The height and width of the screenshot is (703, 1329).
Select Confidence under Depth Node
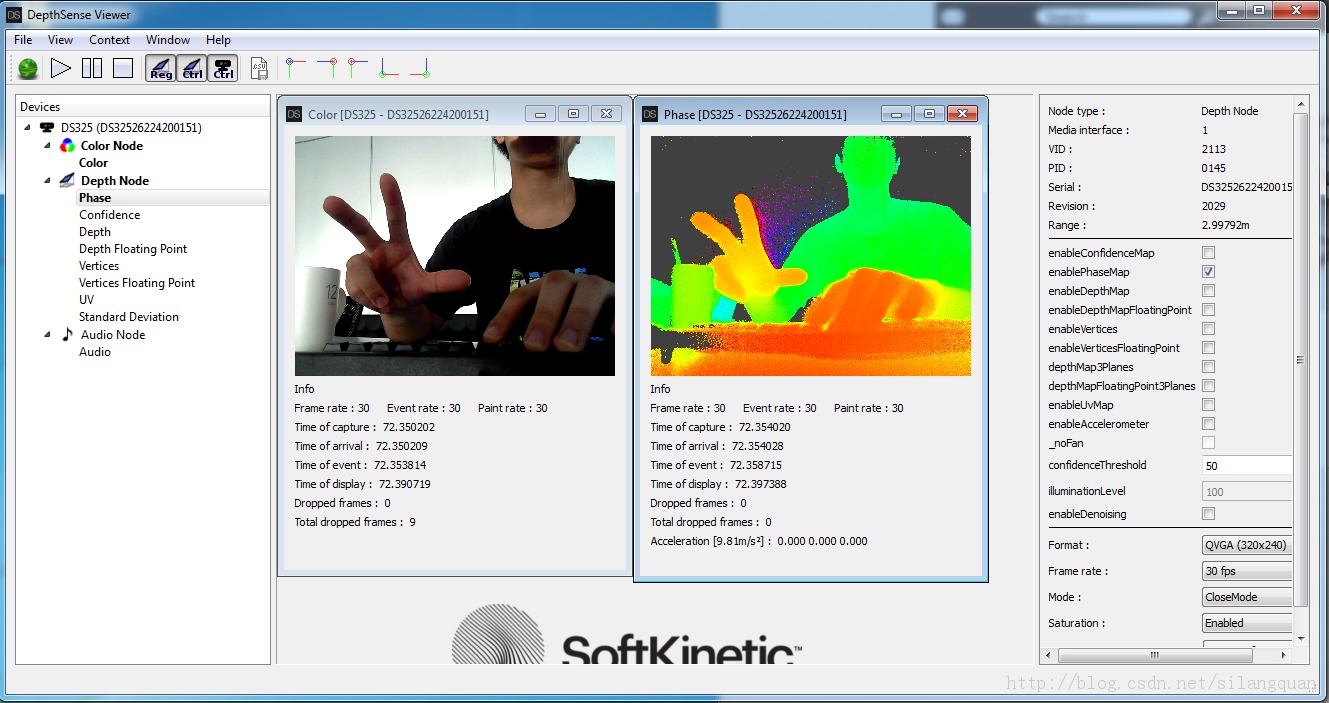click(x=110, y=215)
